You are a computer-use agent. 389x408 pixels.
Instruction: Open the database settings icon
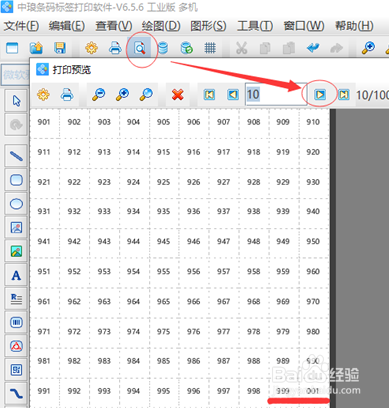click(x=163, y=48)
